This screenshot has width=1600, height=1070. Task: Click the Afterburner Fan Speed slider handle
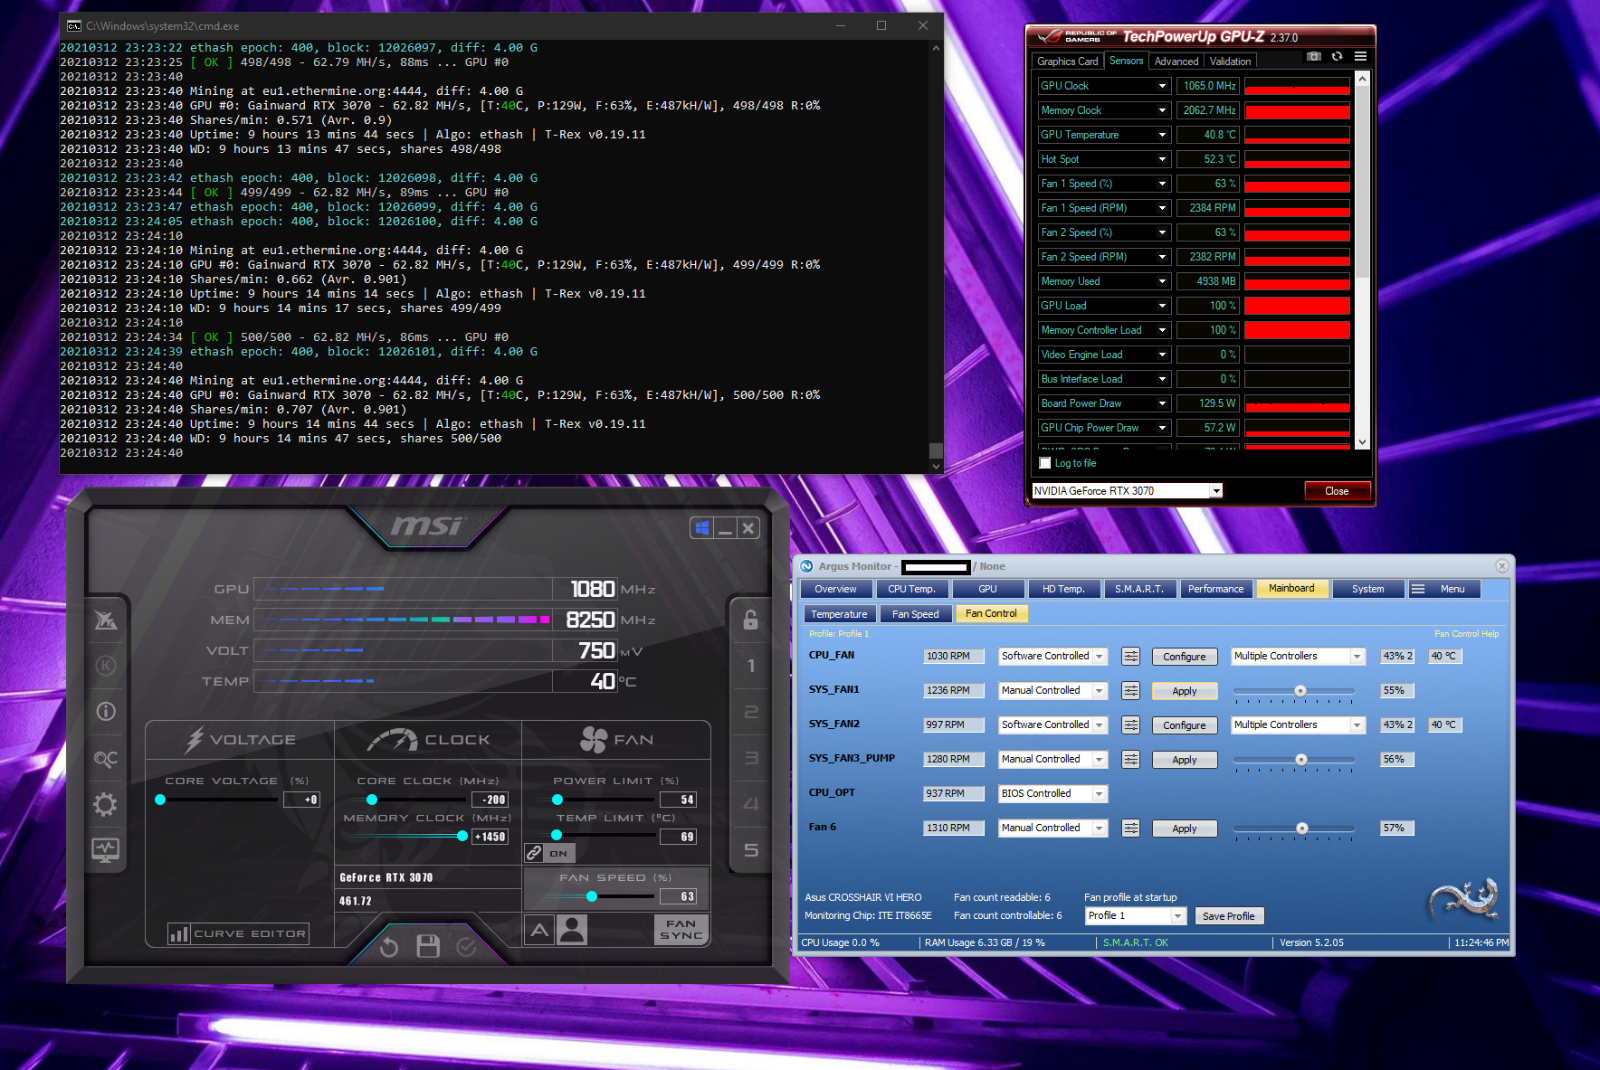pyautogui.click(x=592, y=896)
